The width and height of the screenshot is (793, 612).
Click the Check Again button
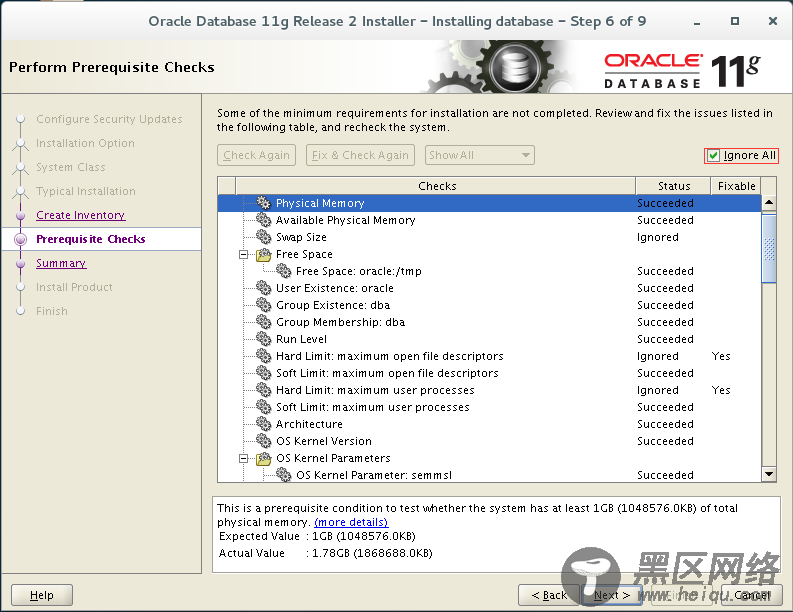(256, 155)
